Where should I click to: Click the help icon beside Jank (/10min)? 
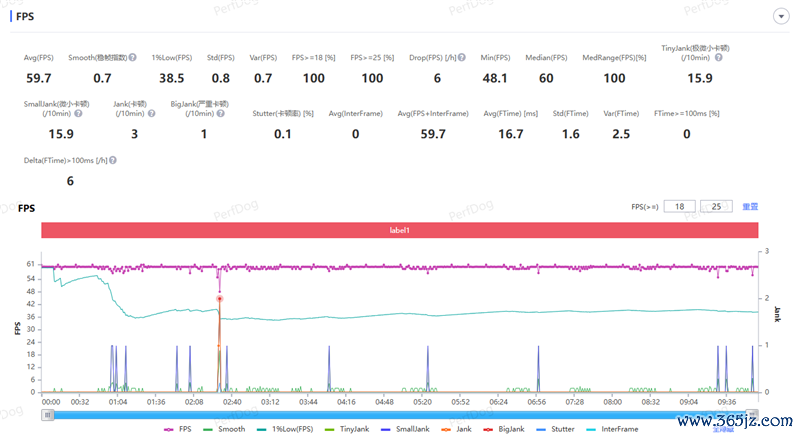[152, 113]
